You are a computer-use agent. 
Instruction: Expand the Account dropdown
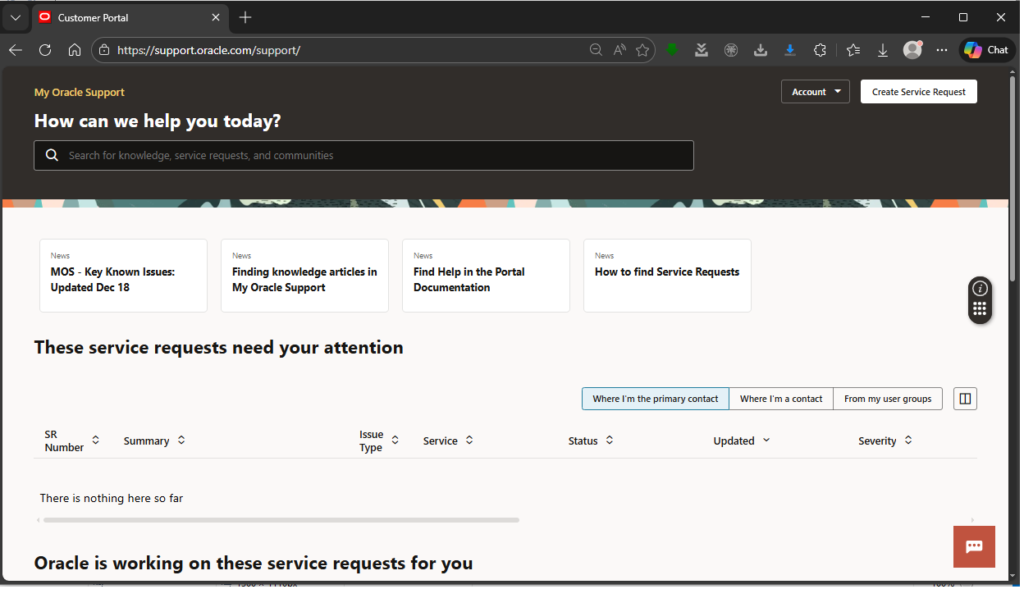(814, 92)
